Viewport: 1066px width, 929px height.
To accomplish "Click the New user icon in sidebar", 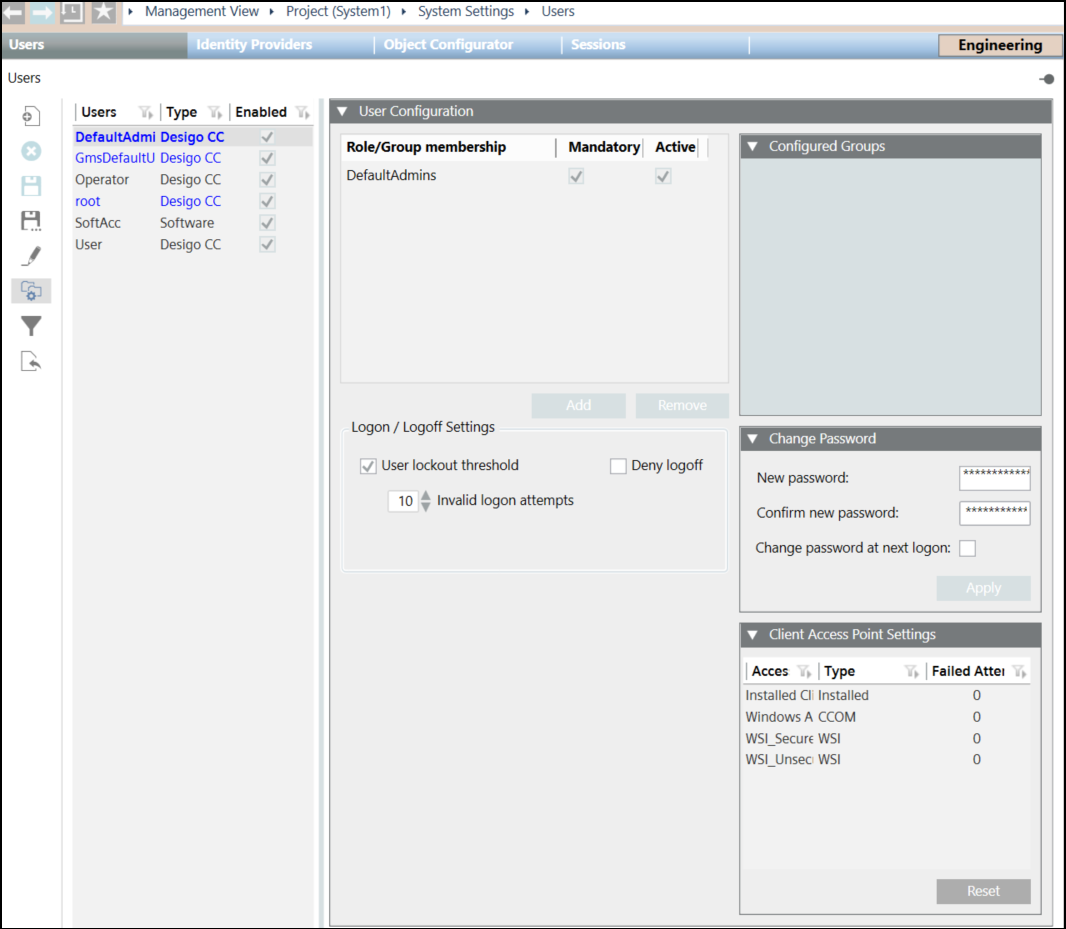I will coord(31,116).
